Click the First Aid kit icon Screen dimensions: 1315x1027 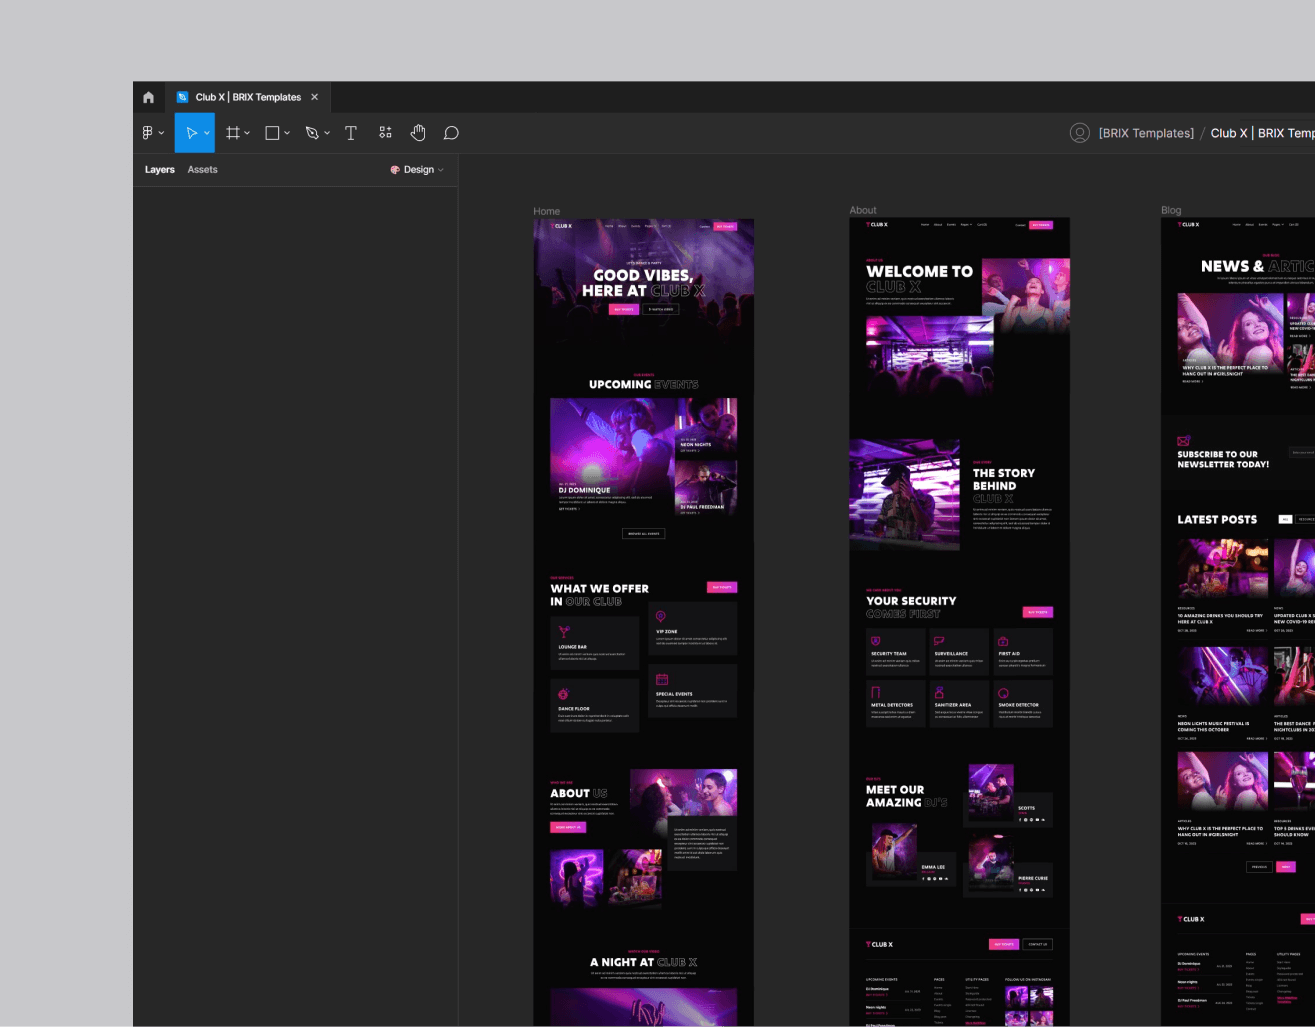(x=1003, y=641)
